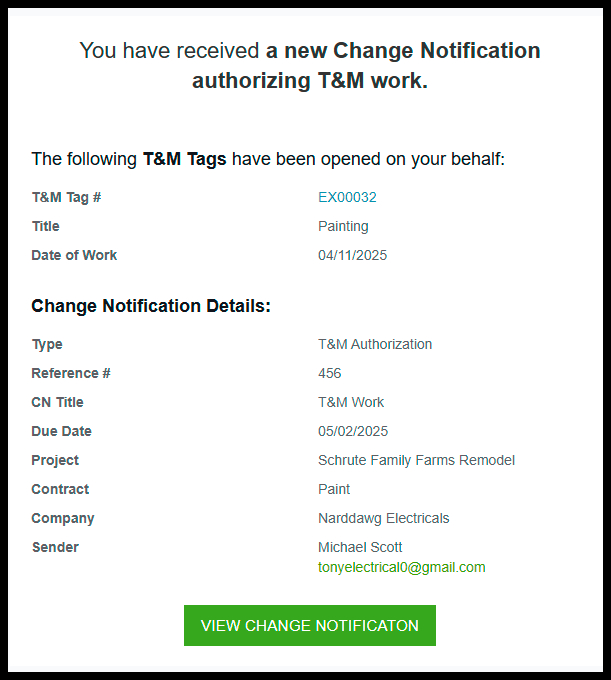
Task: Click the Change Notification Details heading
Action: click(151, 306)
